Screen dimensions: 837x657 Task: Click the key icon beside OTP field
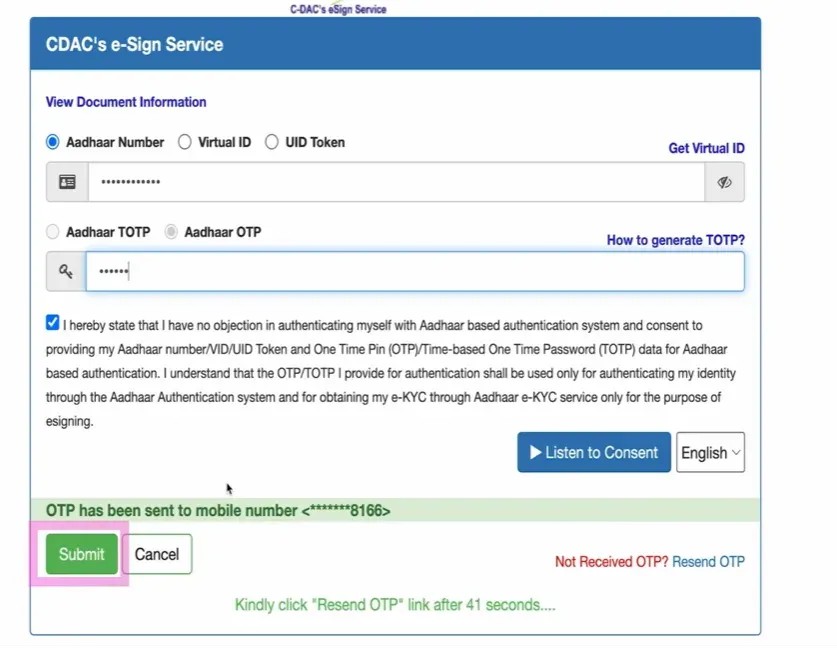coord(66,272)
